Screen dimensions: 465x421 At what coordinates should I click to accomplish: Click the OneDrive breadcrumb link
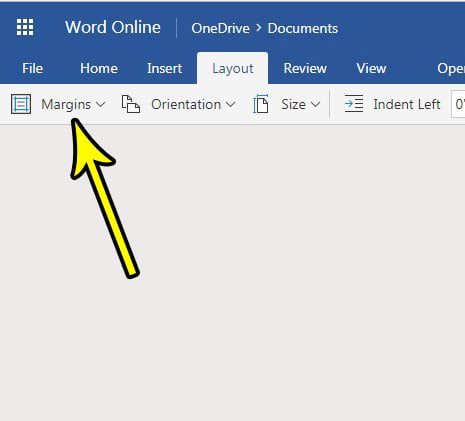click(x=220, y=28)
